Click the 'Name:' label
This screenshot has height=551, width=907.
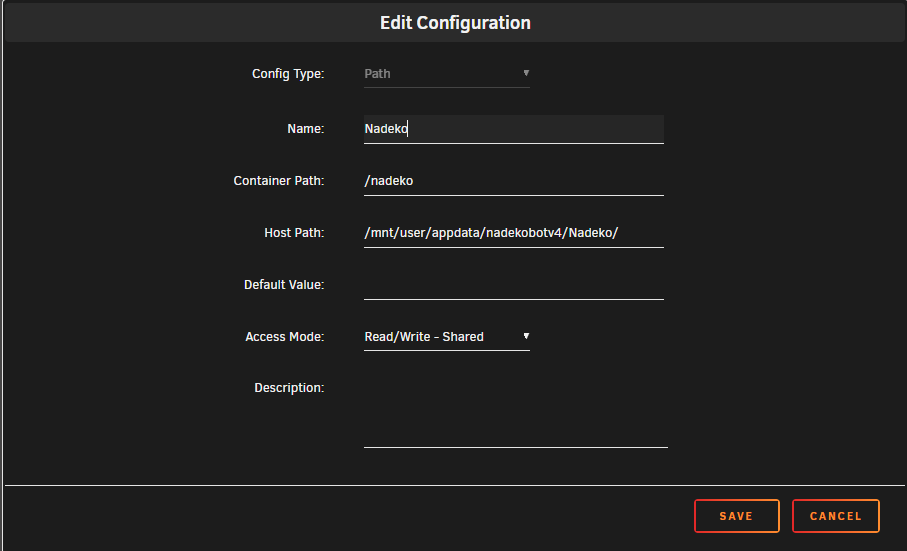tap(306, 128)
